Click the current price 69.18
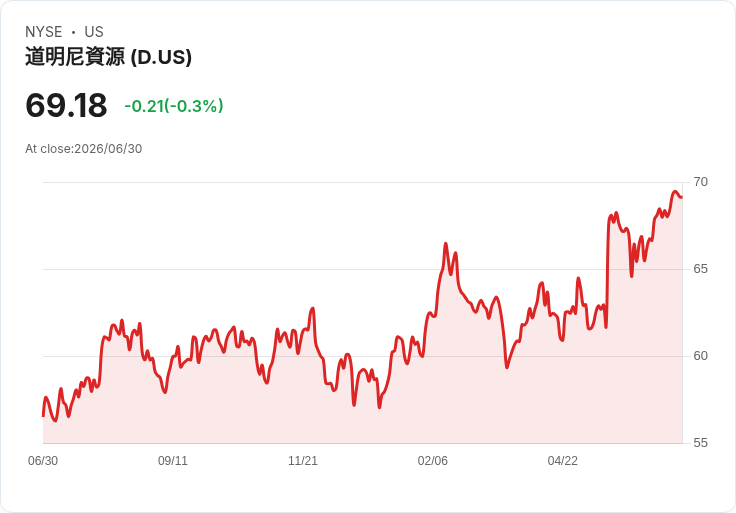Viewport: 736px width, 513px height. (66, 105)
